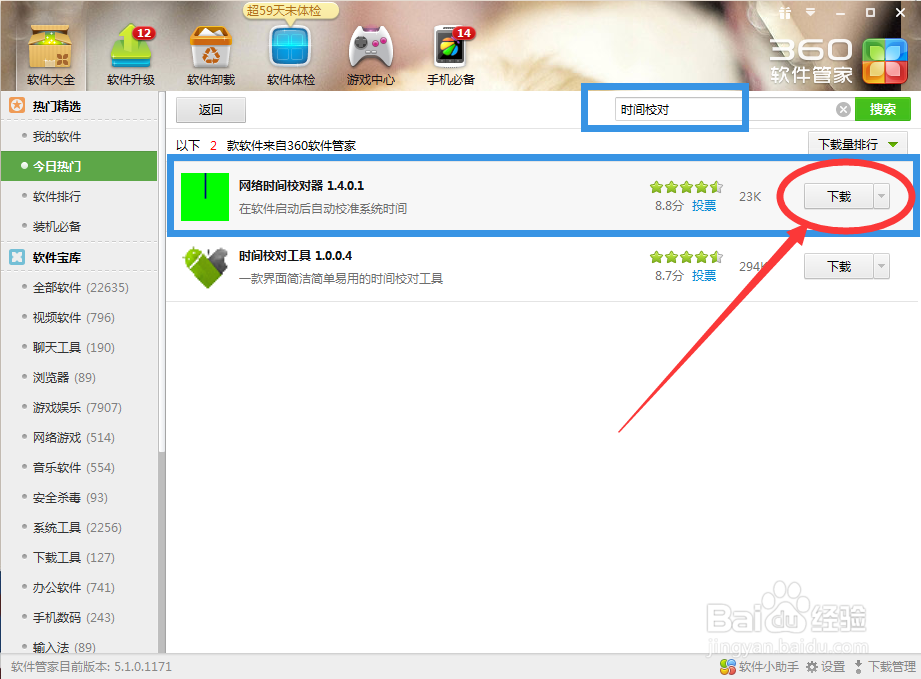Screen dimensions: 921x679
Task: Open the 软件卸载 uninstall icon
Action: click(x=211, y=55)
